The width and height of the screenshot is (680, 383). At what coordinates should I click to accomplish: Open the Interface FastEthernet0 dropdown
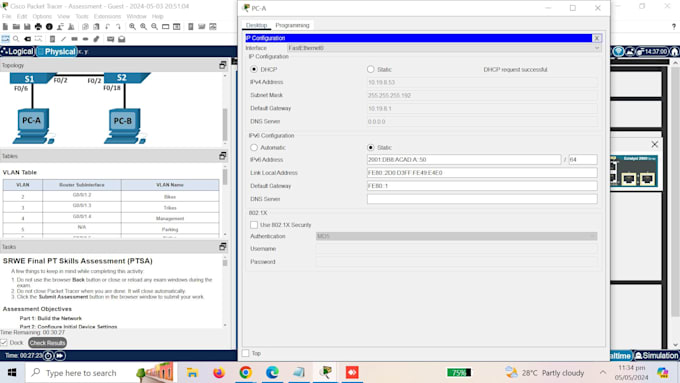click(x=444, y=48)
